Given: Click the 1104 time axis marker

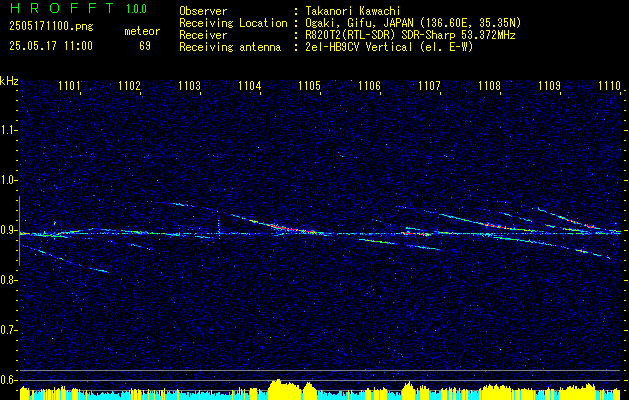Looking at the screenshot, I should tap(250, 85).
